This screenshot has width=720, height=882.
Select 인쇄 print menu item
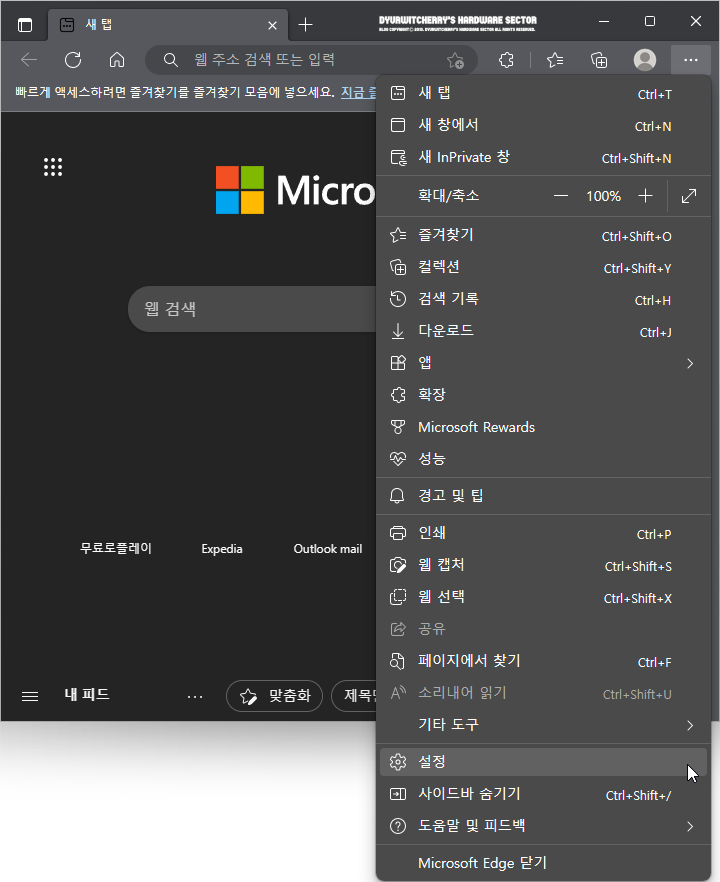coord(543,533)
